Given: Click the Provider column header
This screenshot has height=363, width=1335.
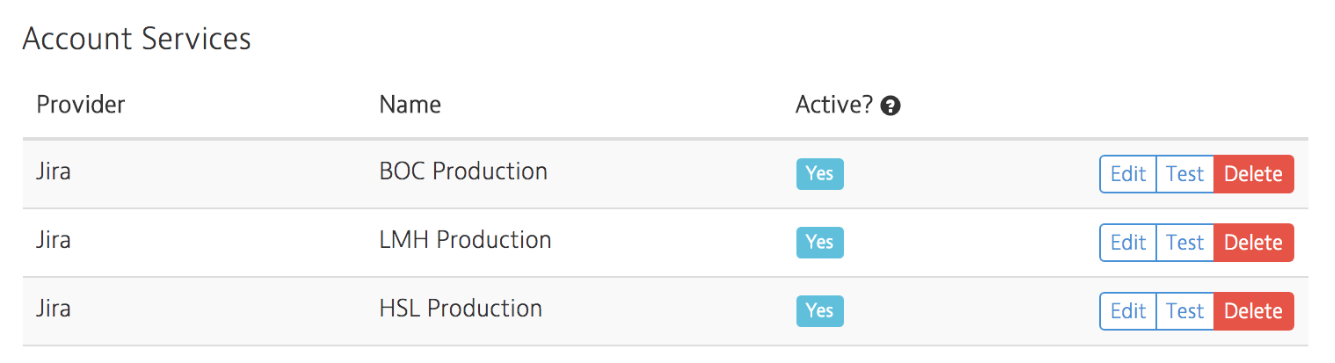Looking at the screenshot, I should 81,104.
